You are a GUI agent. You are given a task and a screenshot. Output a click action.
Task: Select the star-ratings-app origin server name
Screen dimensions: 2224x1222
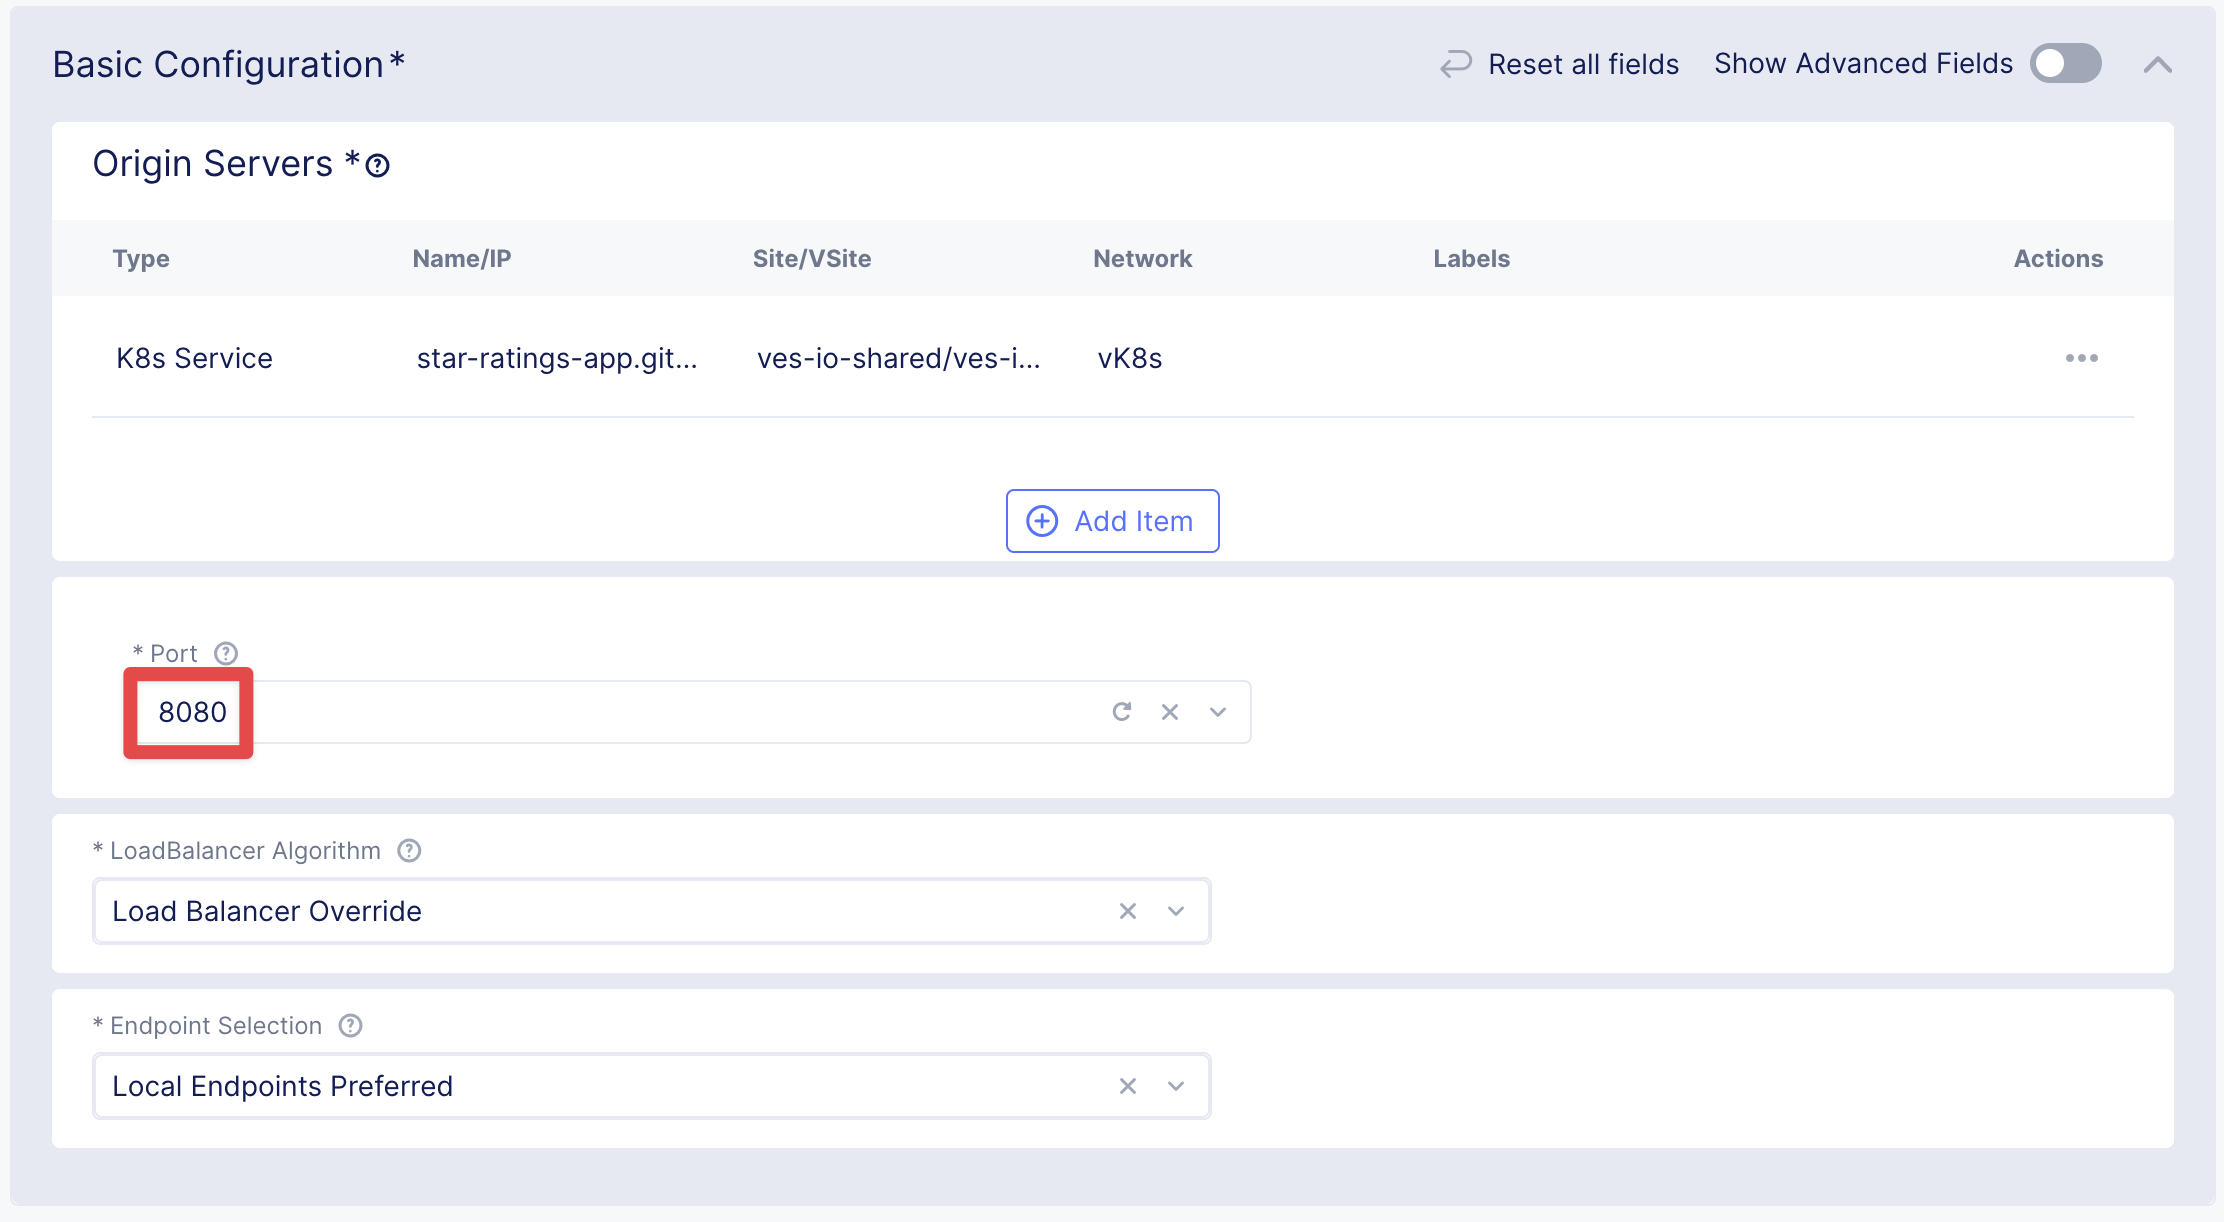556,358
